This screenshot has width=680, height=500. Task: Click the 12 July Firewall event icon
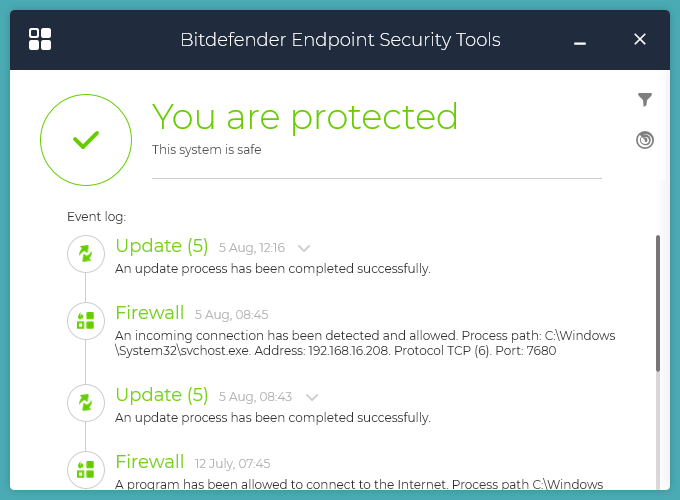coord(86,469)
